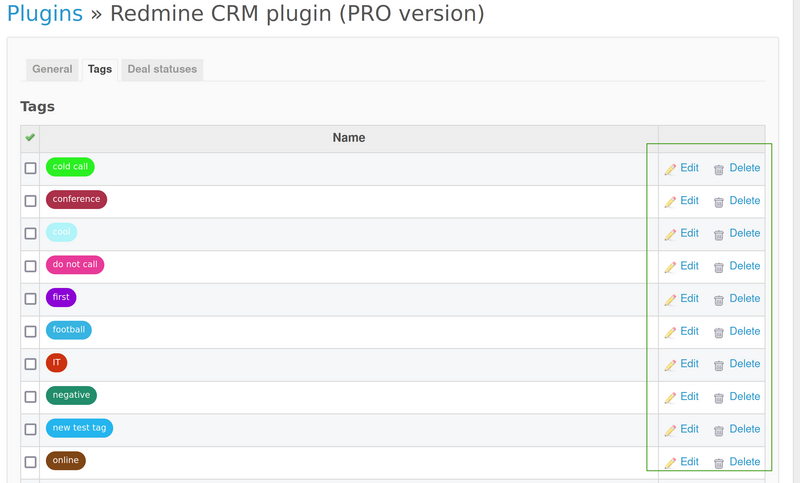The image size is (800, 483).
Task: Go to Plugins breadcrumb link
Action: point(44,14)
